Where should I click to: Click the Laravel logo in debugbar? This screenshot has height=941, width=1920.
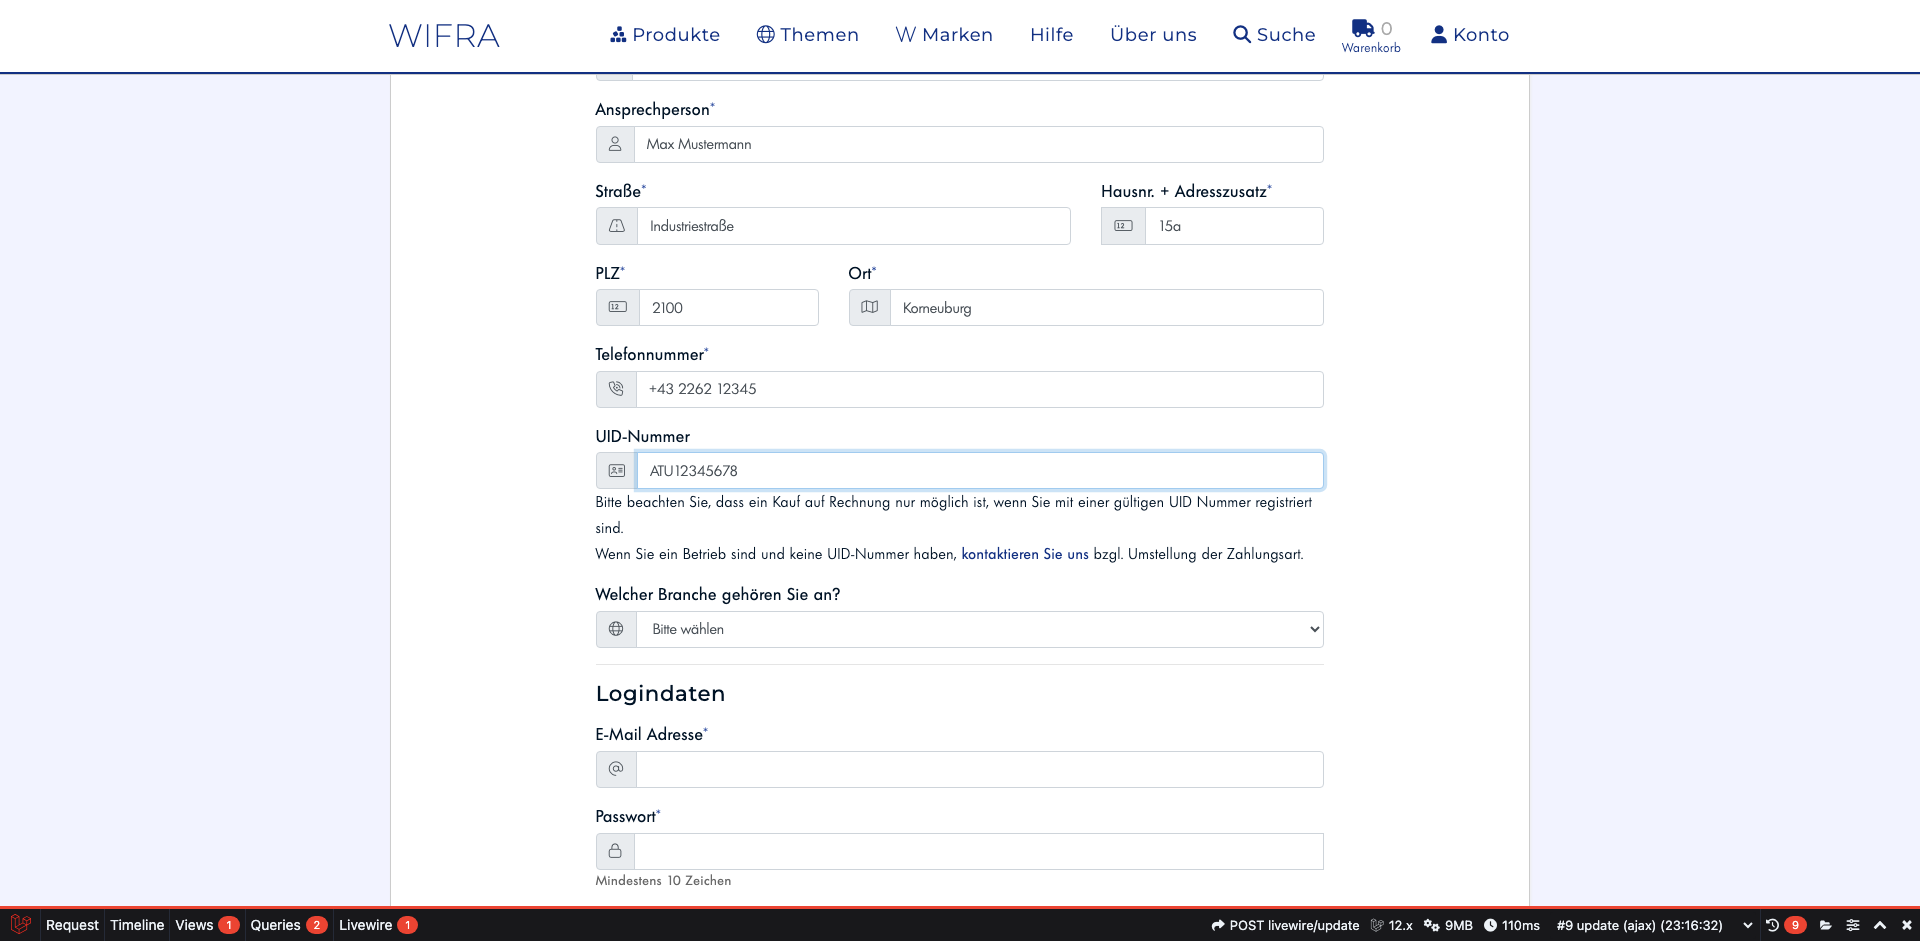click(21, 925)
